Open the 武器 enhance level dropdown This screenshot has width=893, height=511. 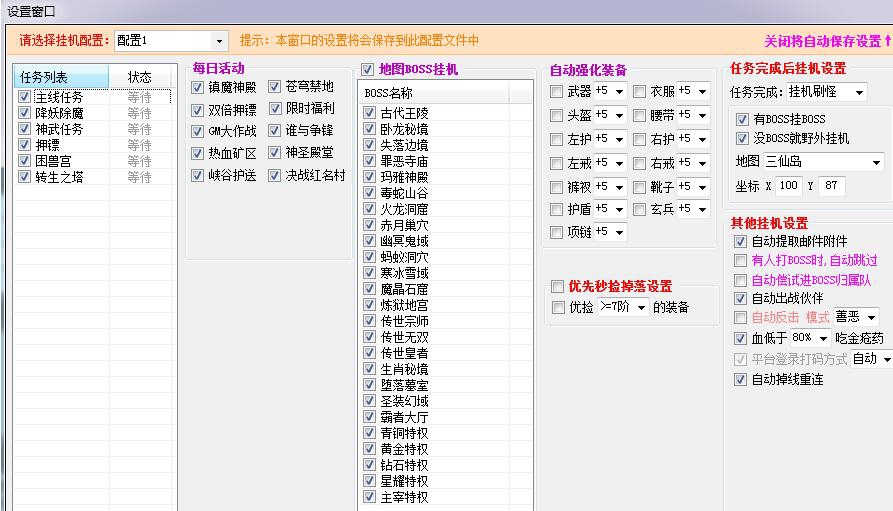coord(610,91)
